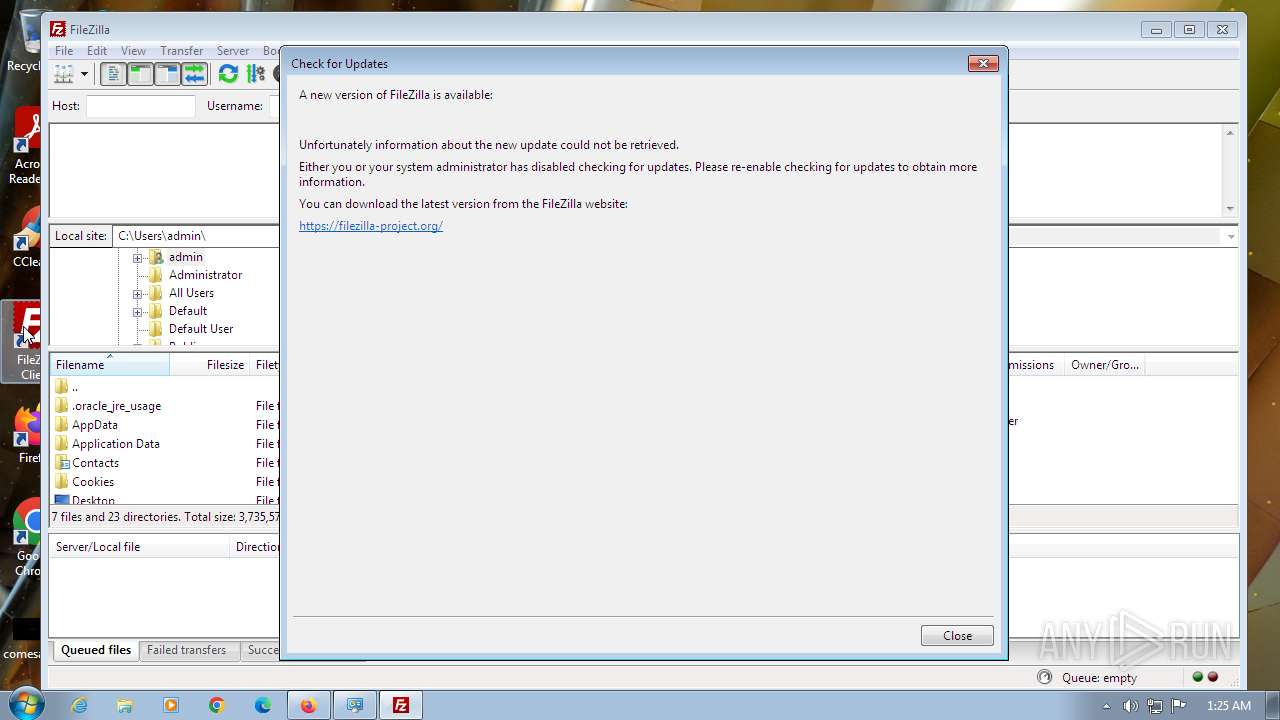Viewport: 1280px width, 720px height.
Task: Open the CCleaner desktop shortcut
Action: [x=25, y=238]
